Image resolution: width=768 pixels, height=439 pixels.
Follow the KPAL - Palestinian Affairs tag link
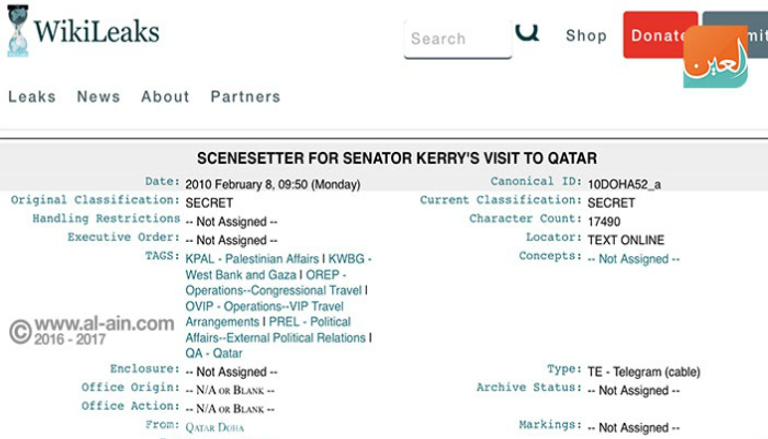point(254,259)
